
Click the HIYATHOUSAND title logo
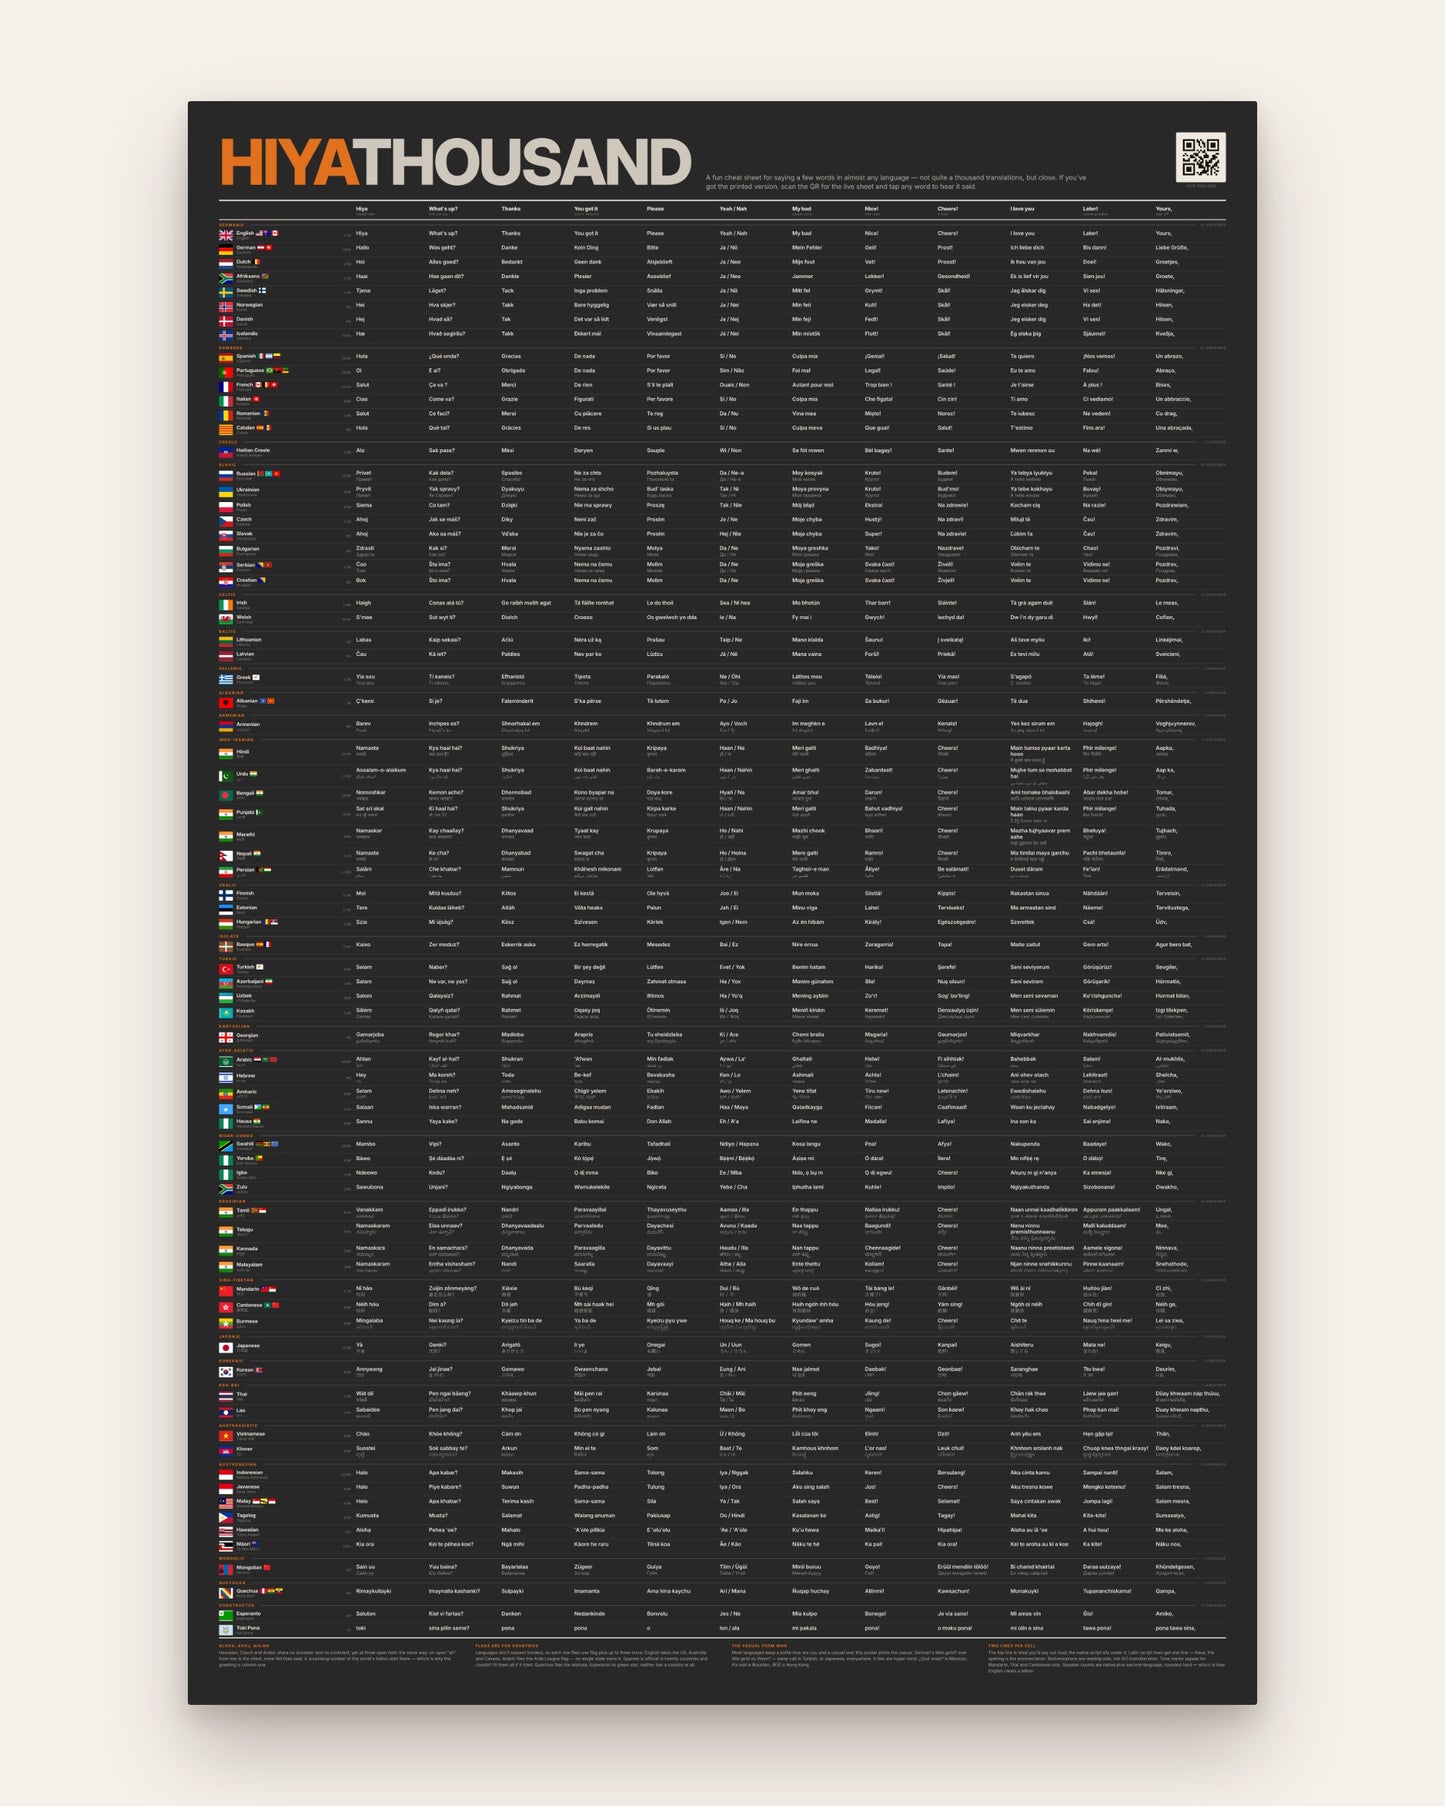(x=455, y=162)
